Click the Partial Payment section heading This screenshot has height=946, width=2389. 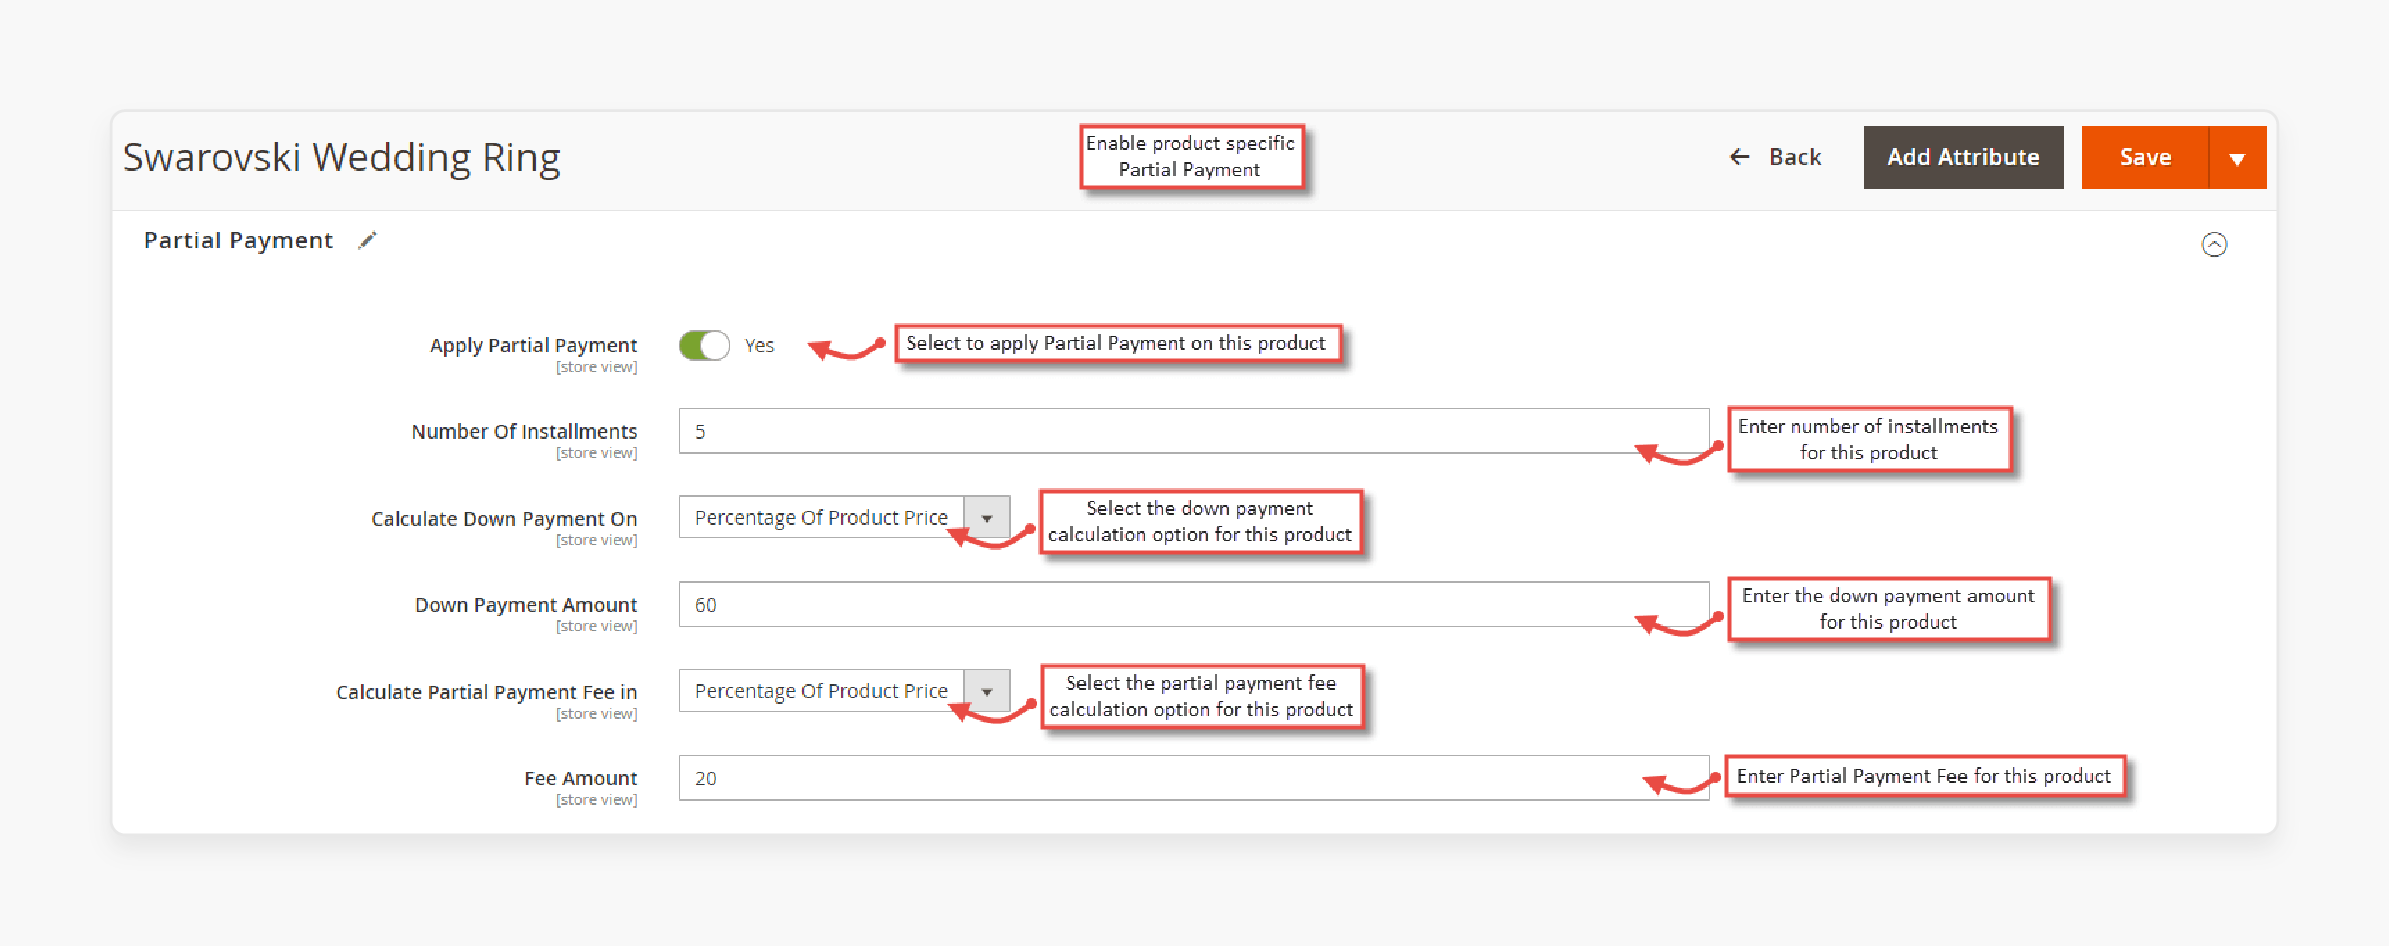pos(238,241)
